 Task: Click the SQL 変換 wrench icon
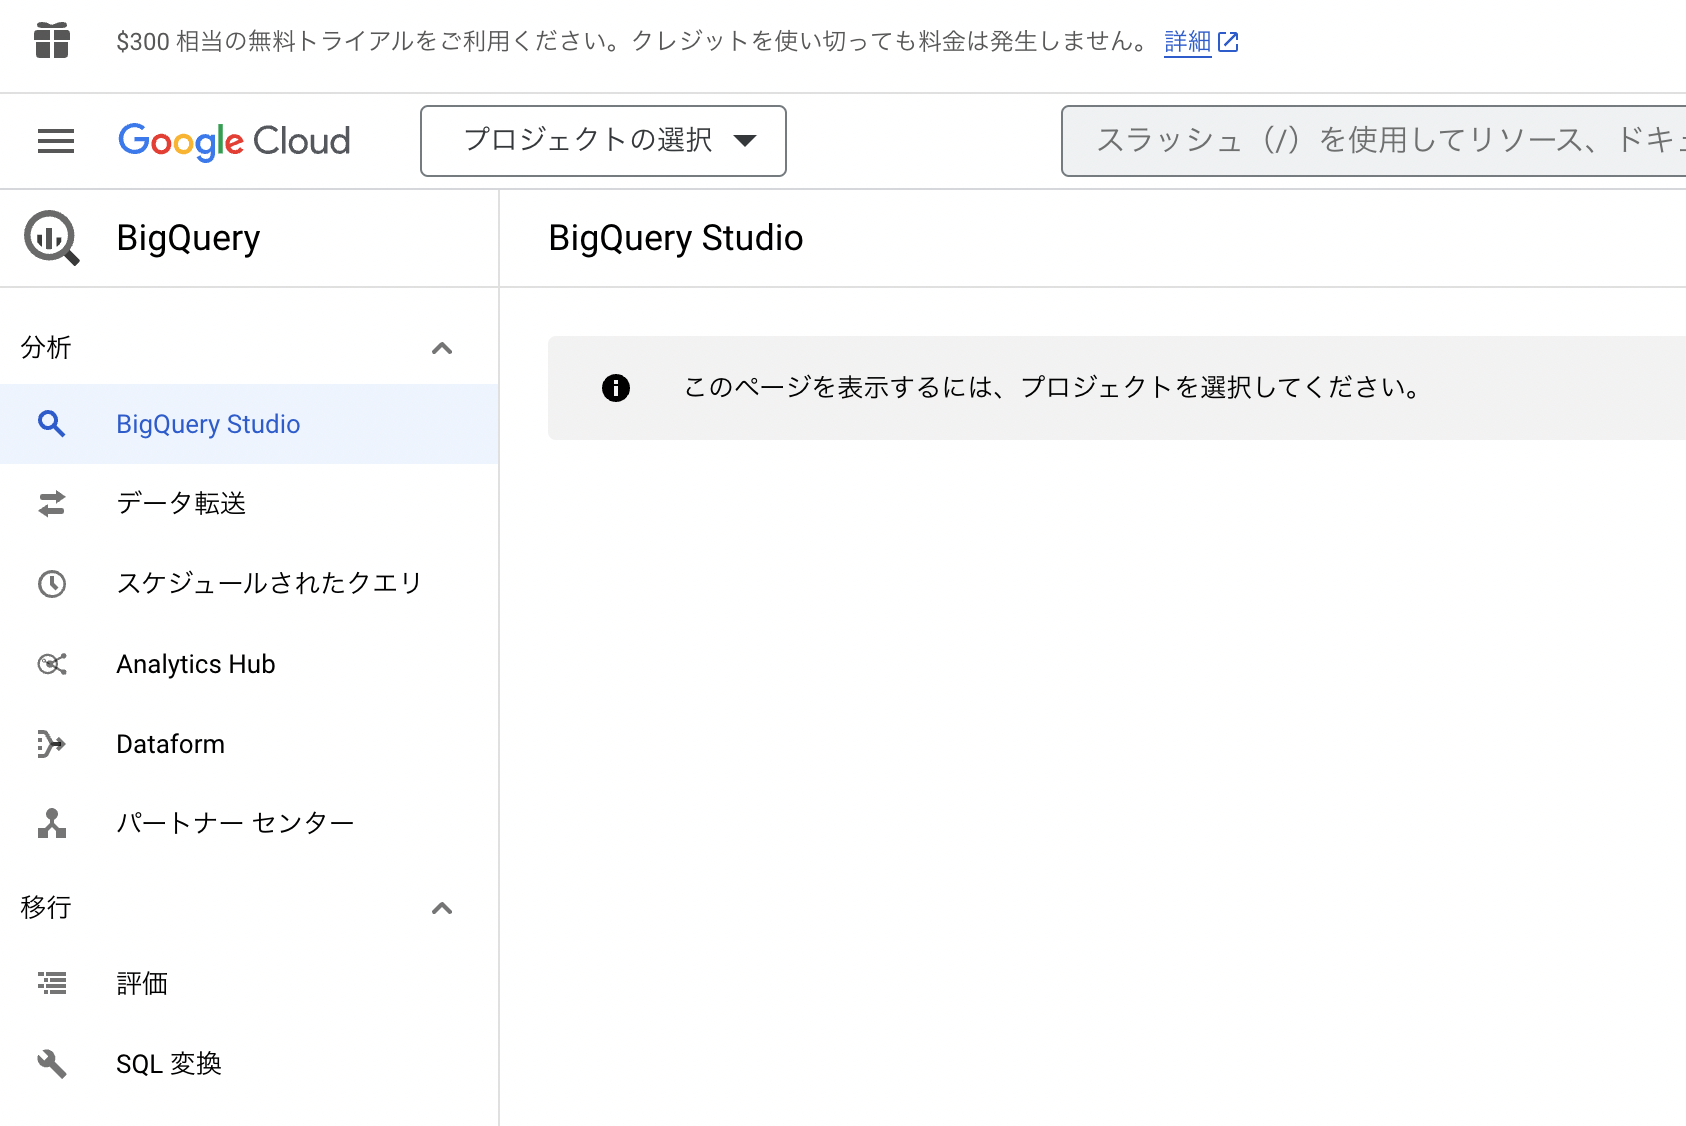pyautogui.click(x=52, y=1064)
